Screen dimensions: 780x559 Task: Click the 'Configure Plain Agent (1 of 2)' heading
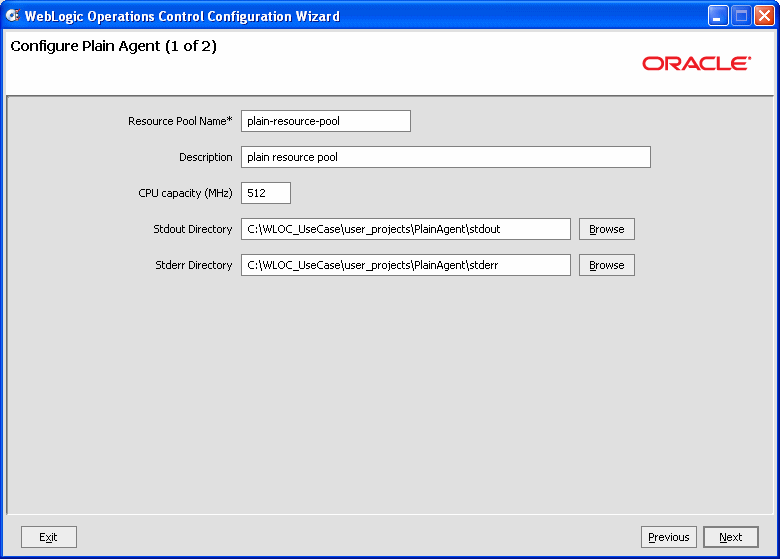(x=113, y=46)
